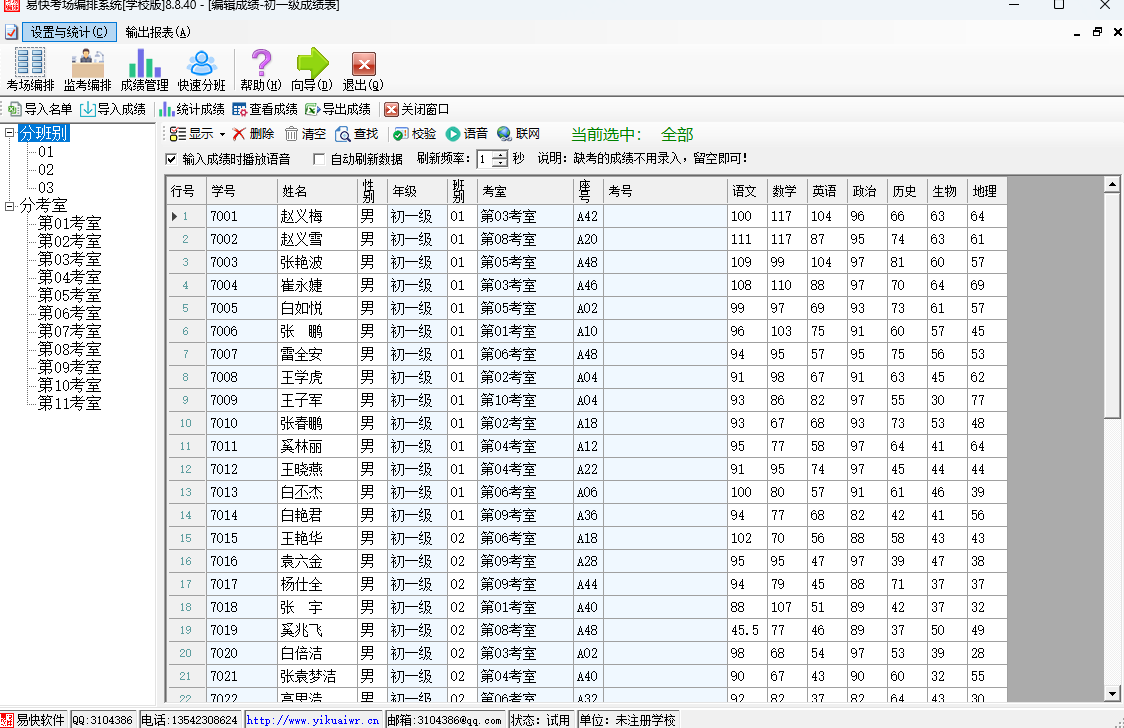Open the 显示 dropdown arrow
1124x728 pixels.
222,134
